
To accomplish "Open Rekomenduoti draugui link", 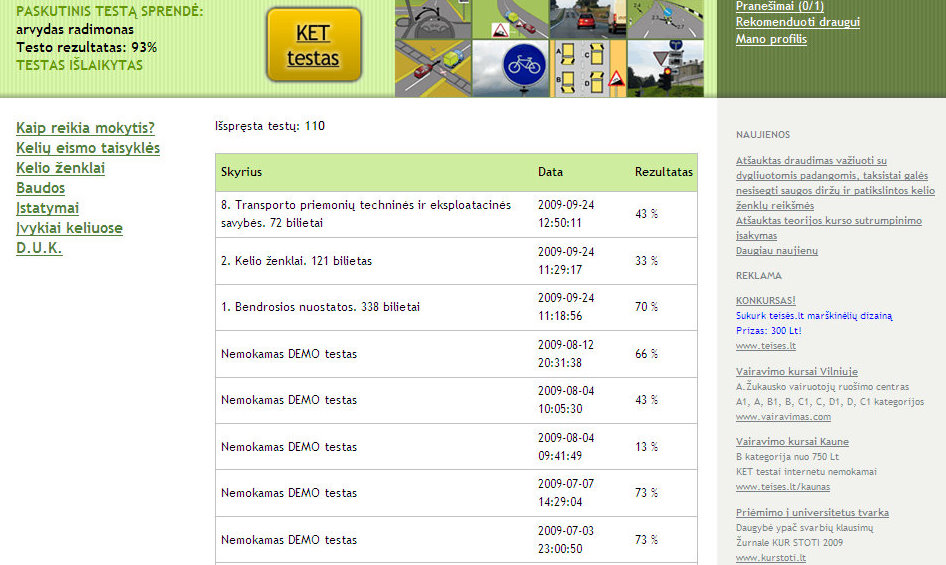I will point(798,22).
